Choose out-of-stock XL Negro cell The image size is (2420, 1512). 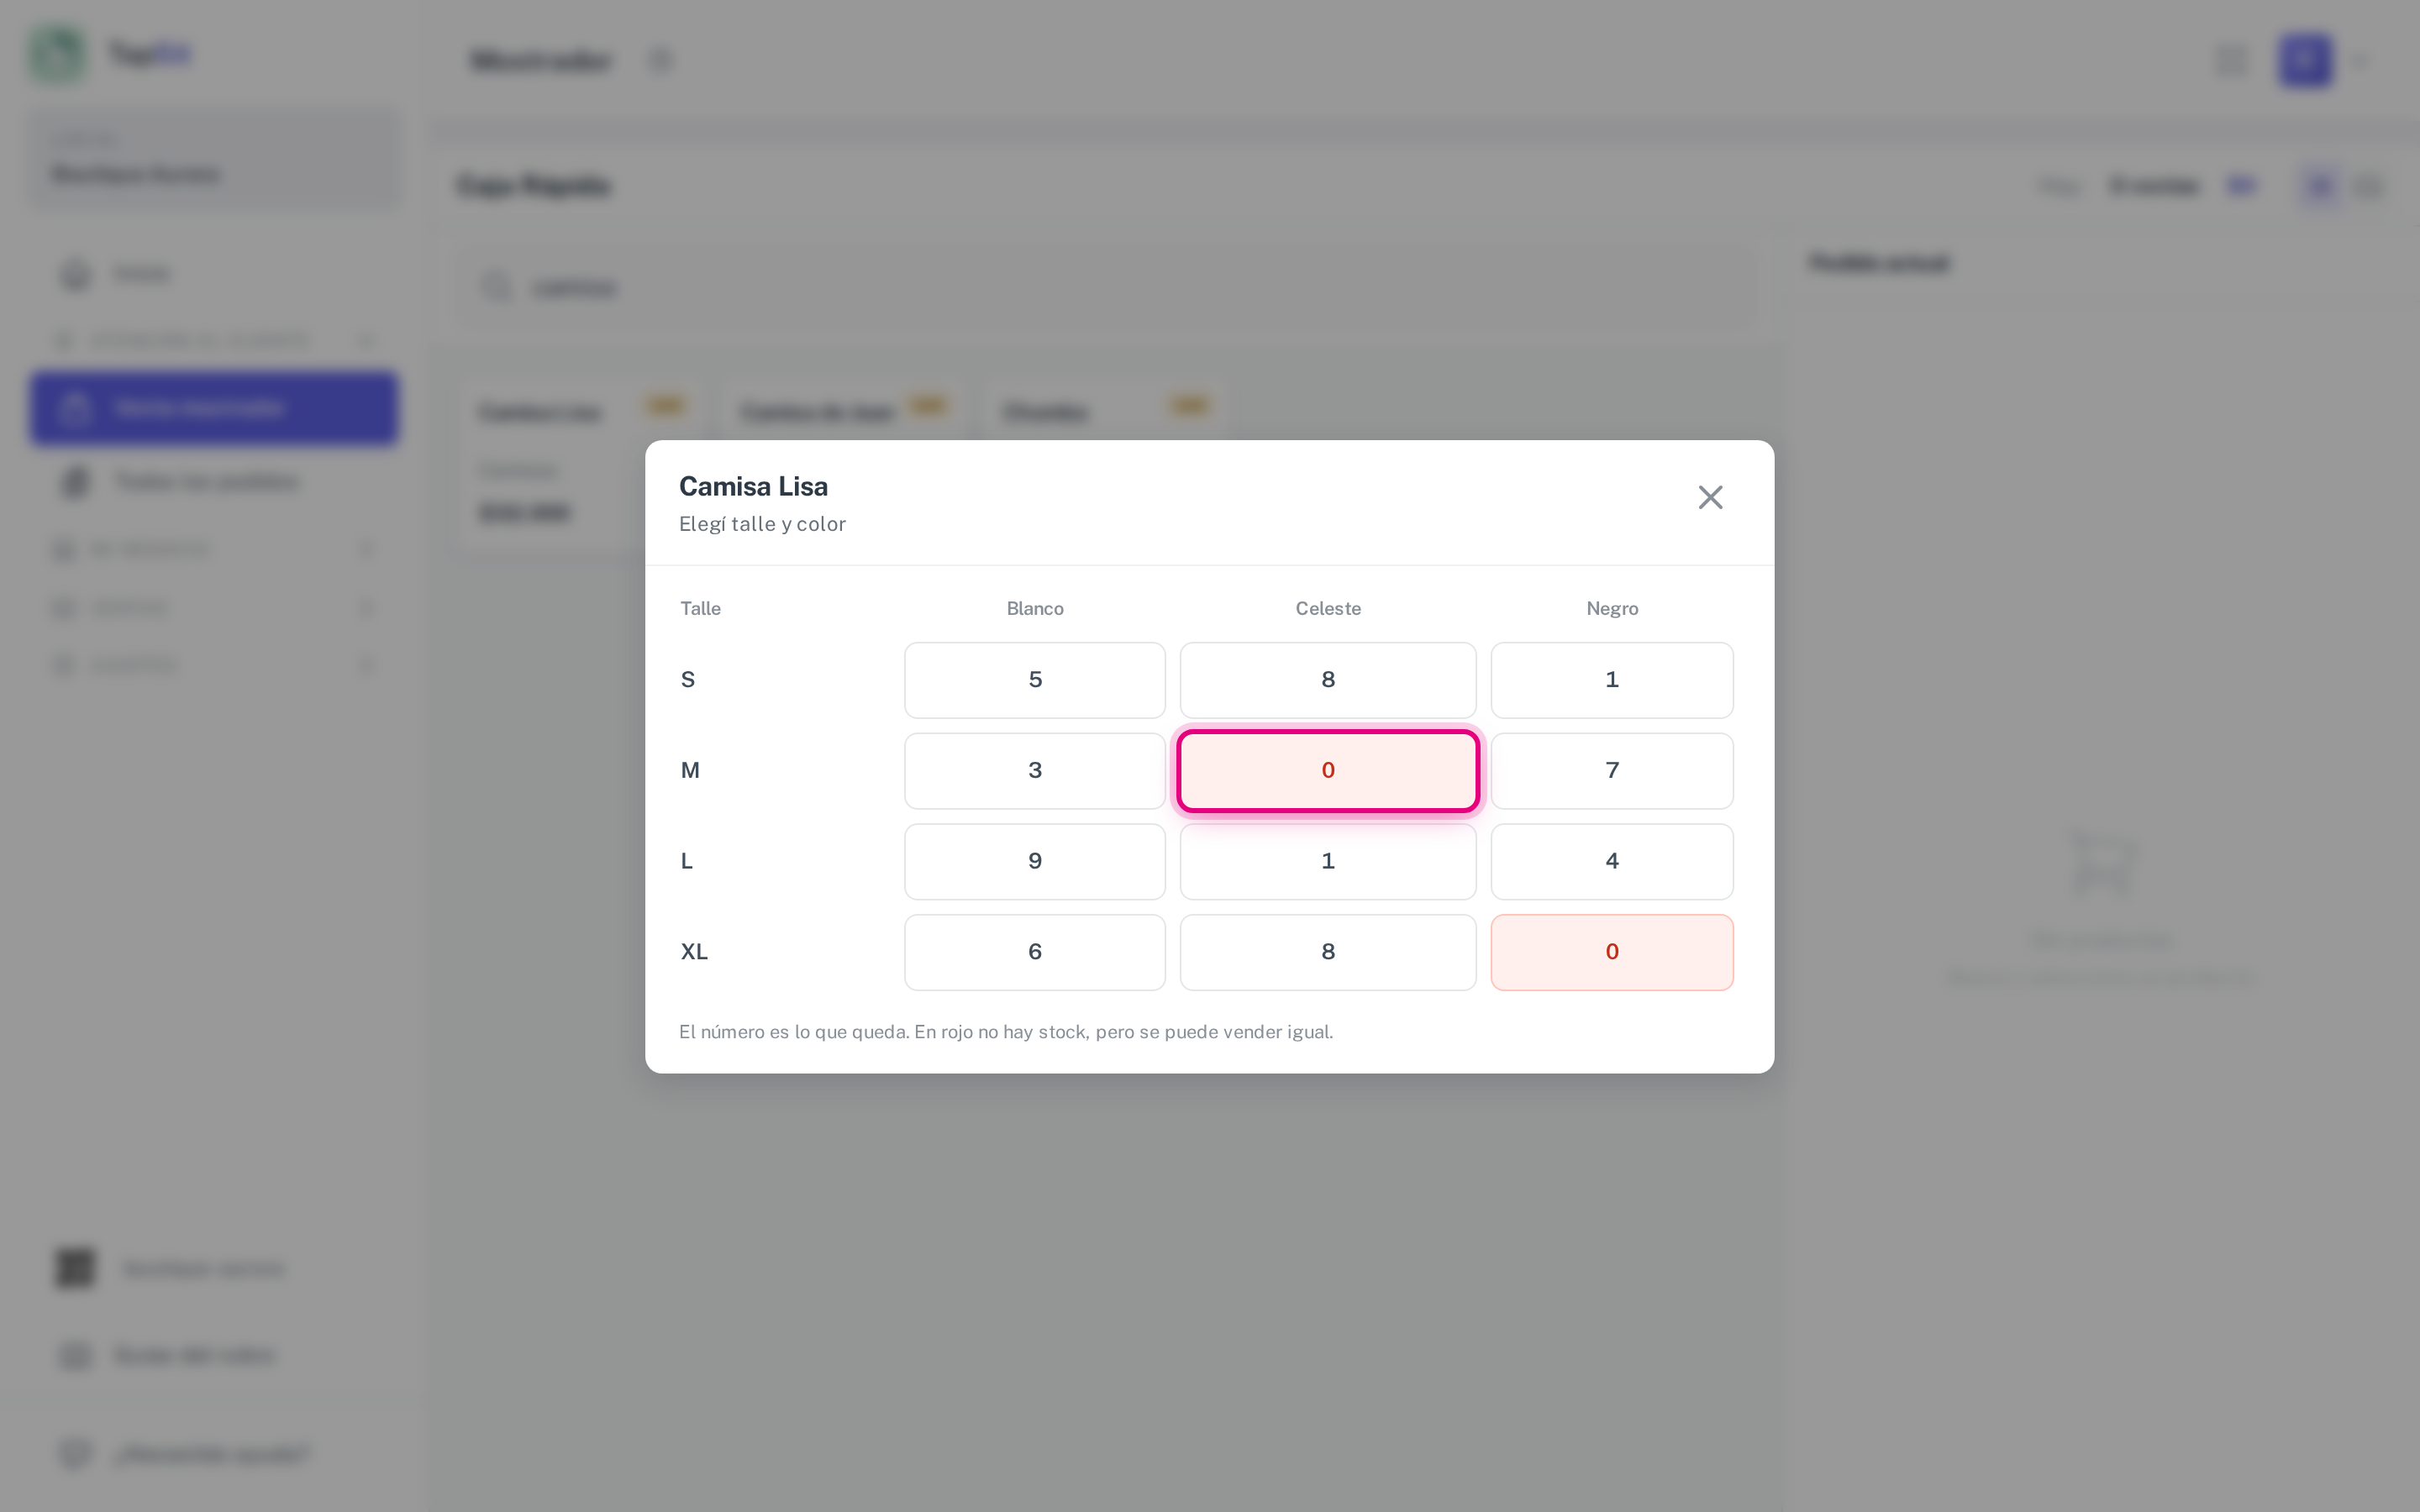1611,952
